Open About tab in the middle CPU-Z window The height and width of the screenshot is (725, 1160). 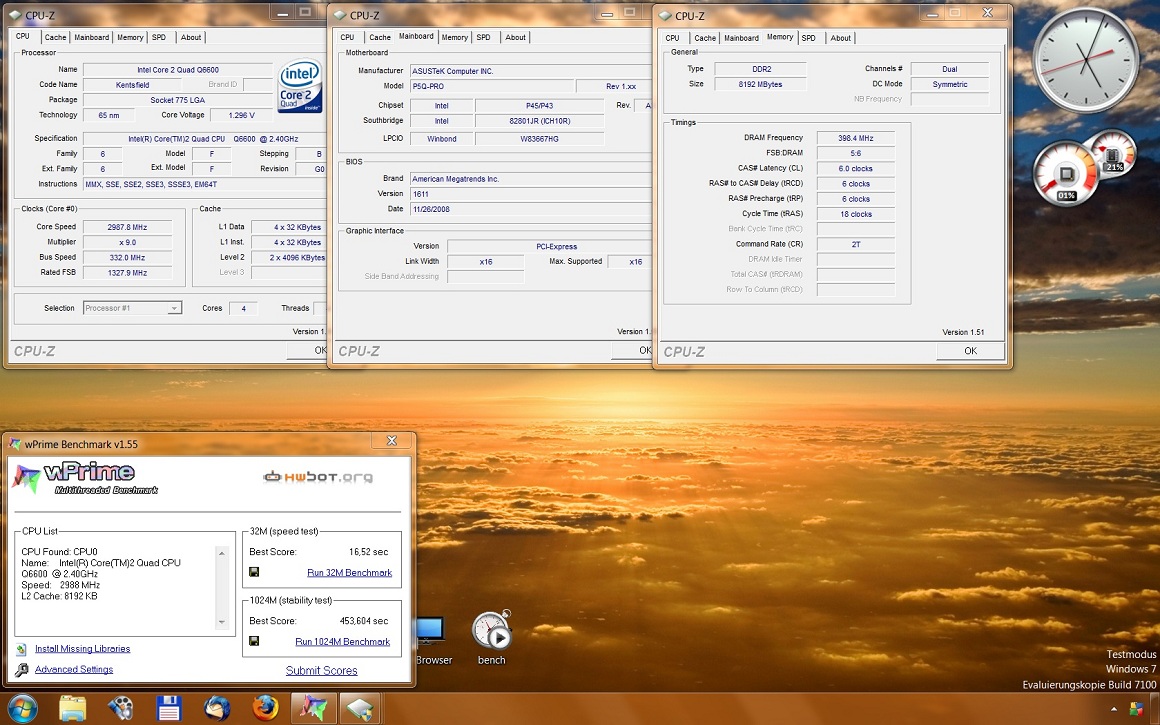pyautogui.click(x=516, y=37)
